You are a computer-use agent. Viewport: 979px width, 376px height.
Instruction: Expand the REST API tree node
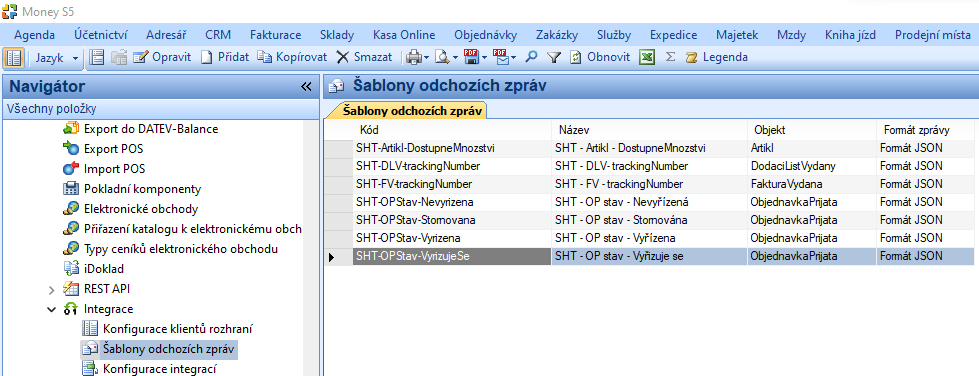52,289
